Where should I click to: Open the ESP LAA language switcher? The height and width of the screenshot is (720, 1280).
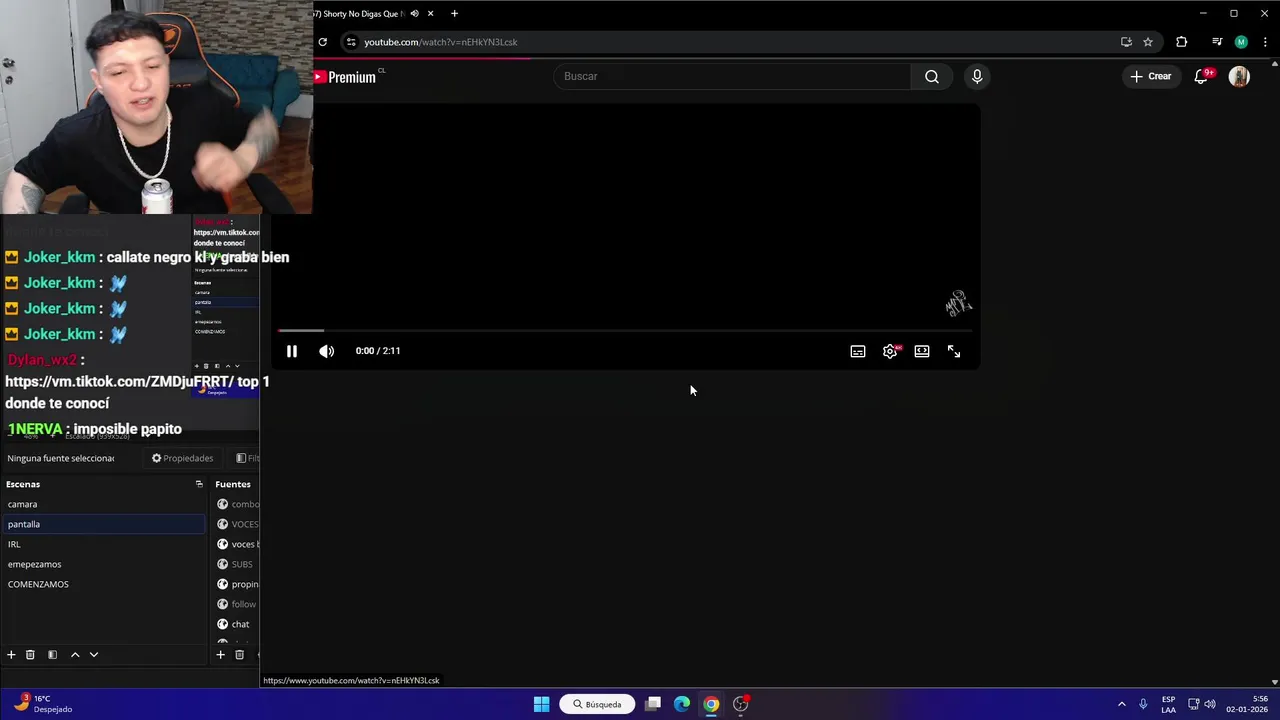[1168, 704]
